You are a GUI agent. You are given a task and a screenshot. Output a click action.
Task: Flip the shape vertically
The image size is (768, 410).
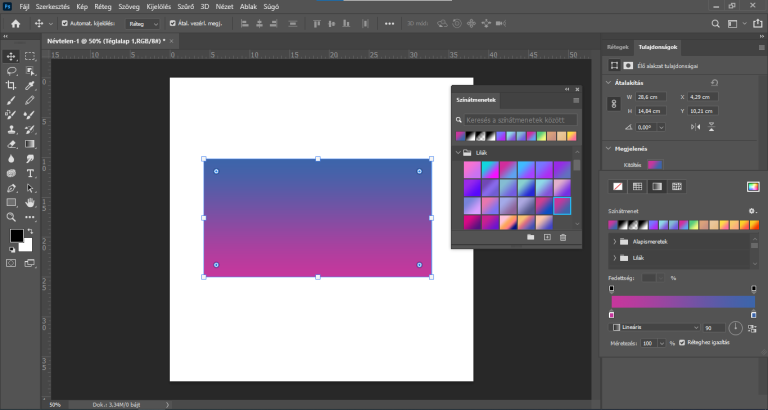[711, 127]
